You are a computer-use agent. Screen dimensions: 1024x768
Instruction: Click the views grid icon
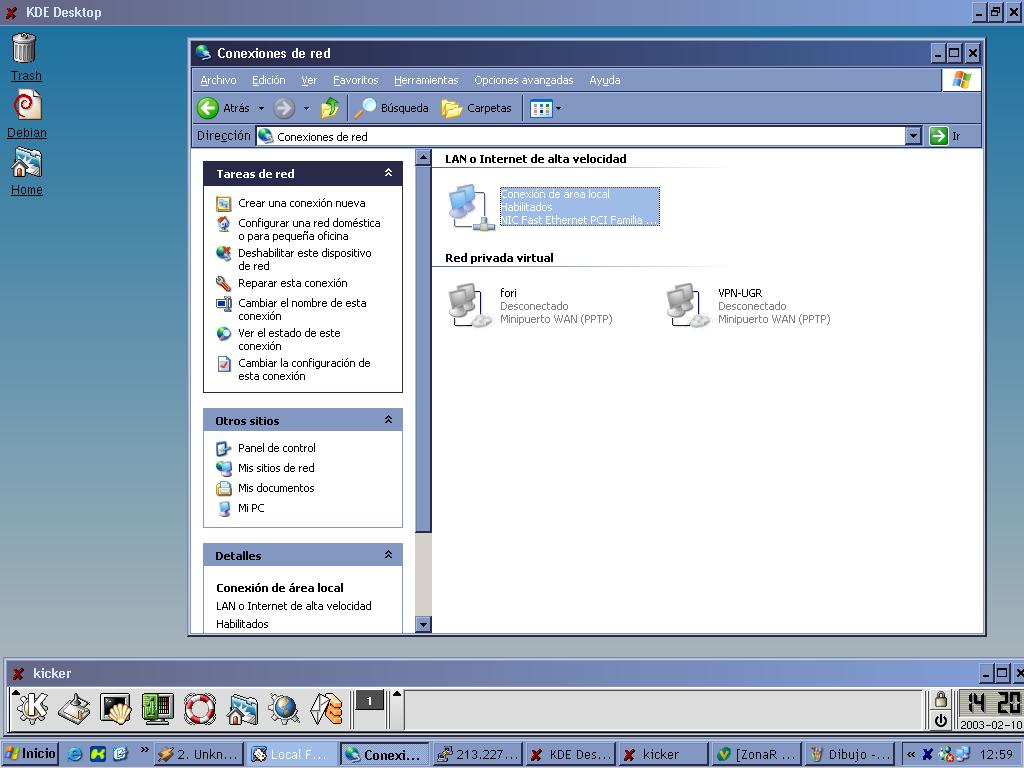coord(541,108)
